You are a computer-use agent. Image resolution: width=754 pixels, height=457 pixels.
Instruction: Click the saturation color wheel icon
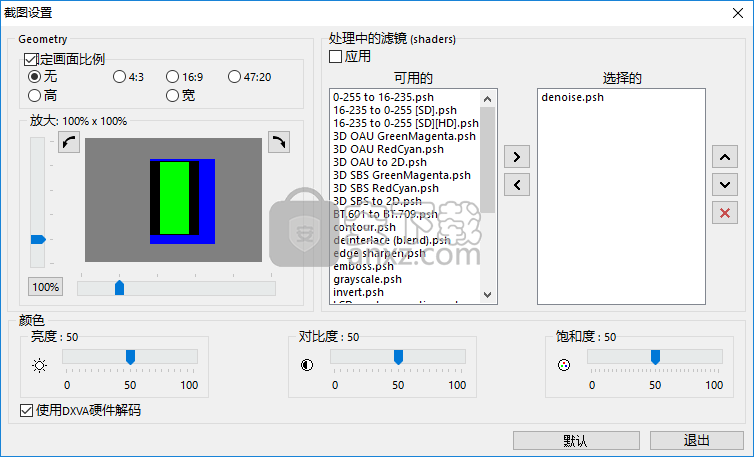point(564,365)
